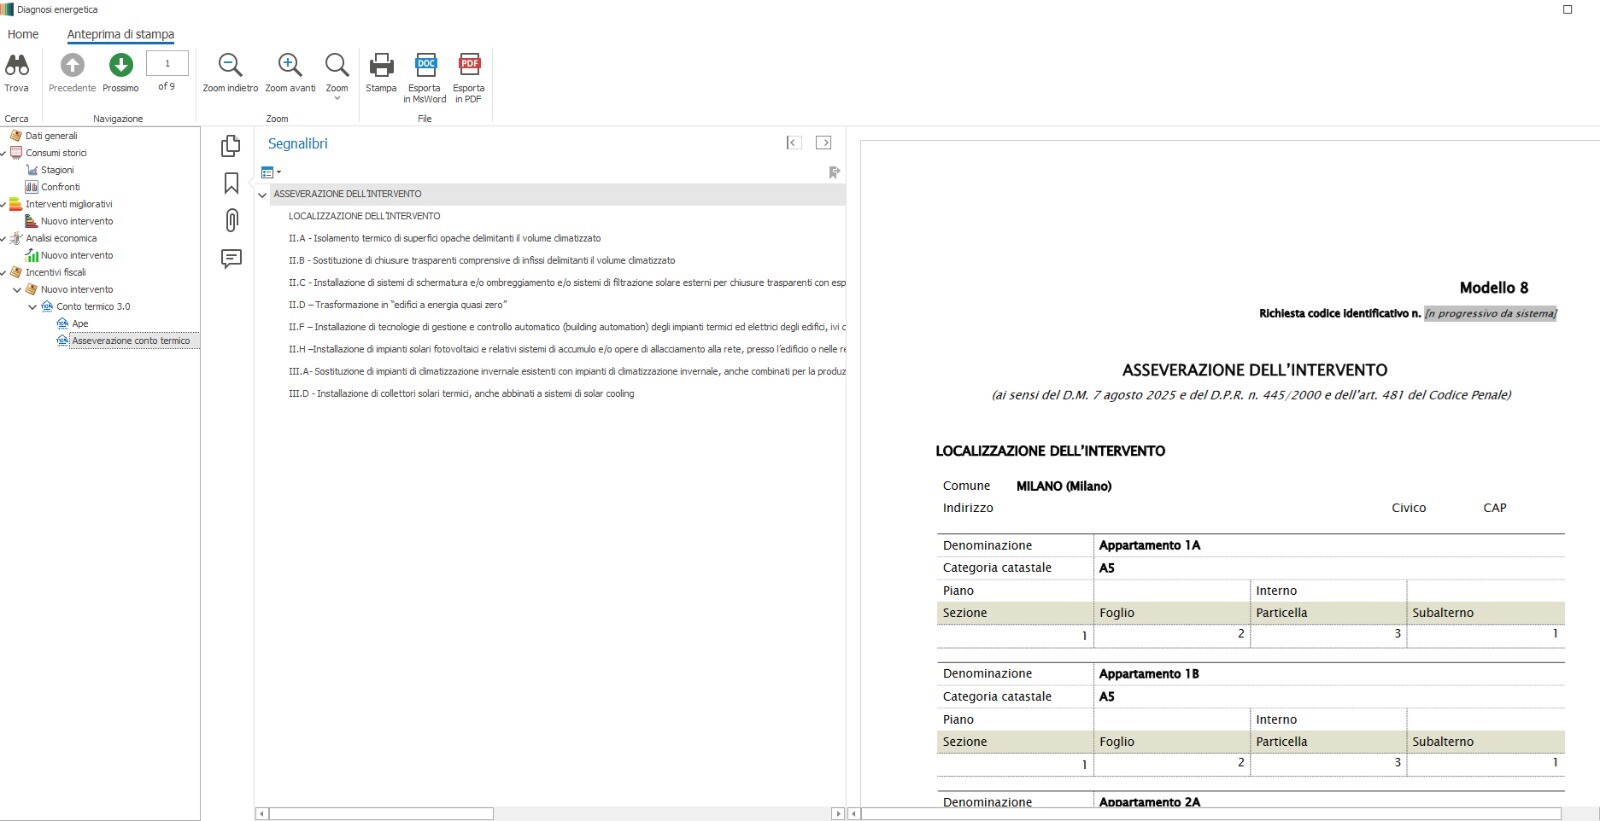Open the Trova binoculars search tool

[17, 72]
